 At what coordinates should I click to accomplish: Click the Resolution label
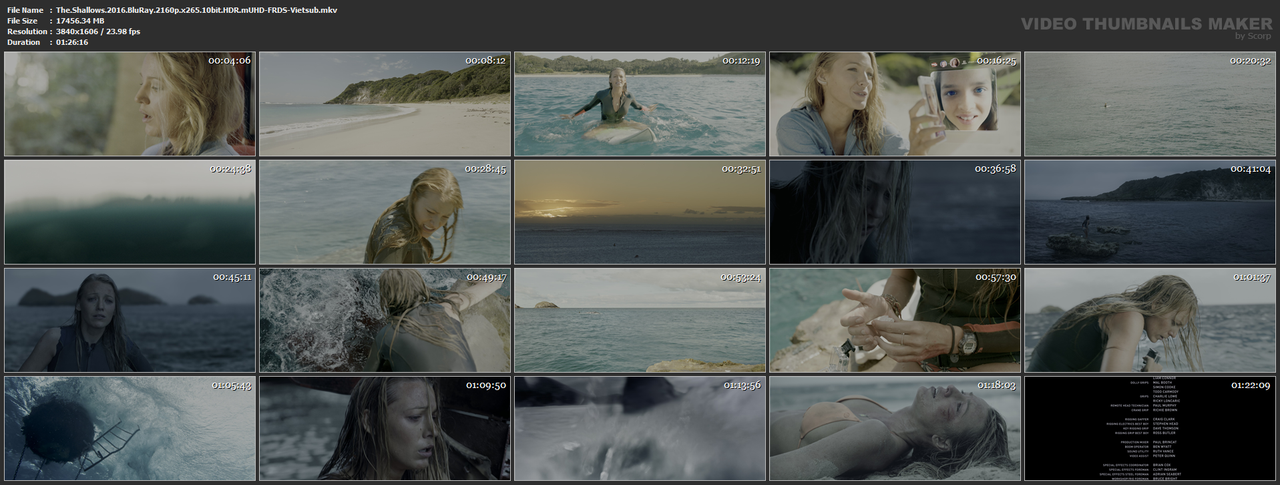[x=25, y=32]
